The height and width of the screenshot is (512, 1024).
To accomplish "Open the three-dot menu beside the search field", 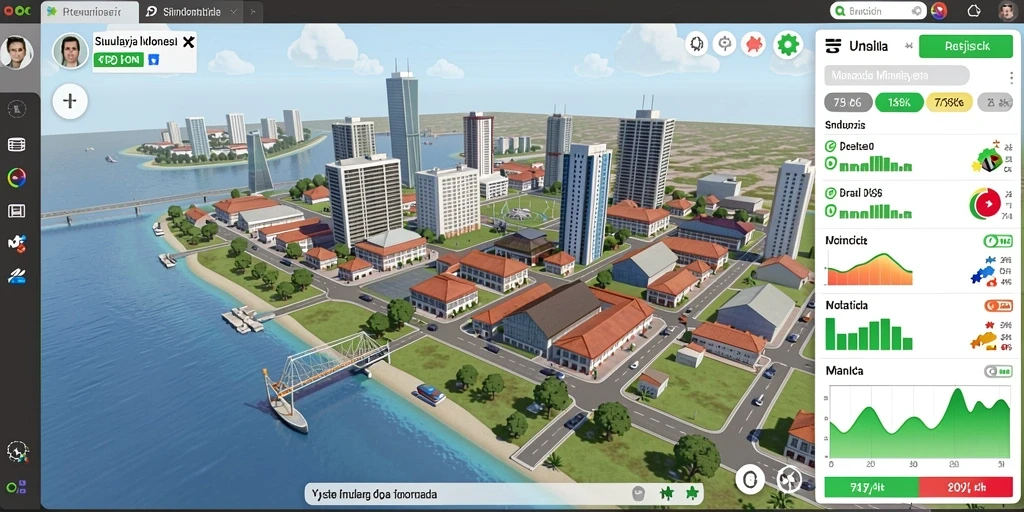I will [1011, 78].
